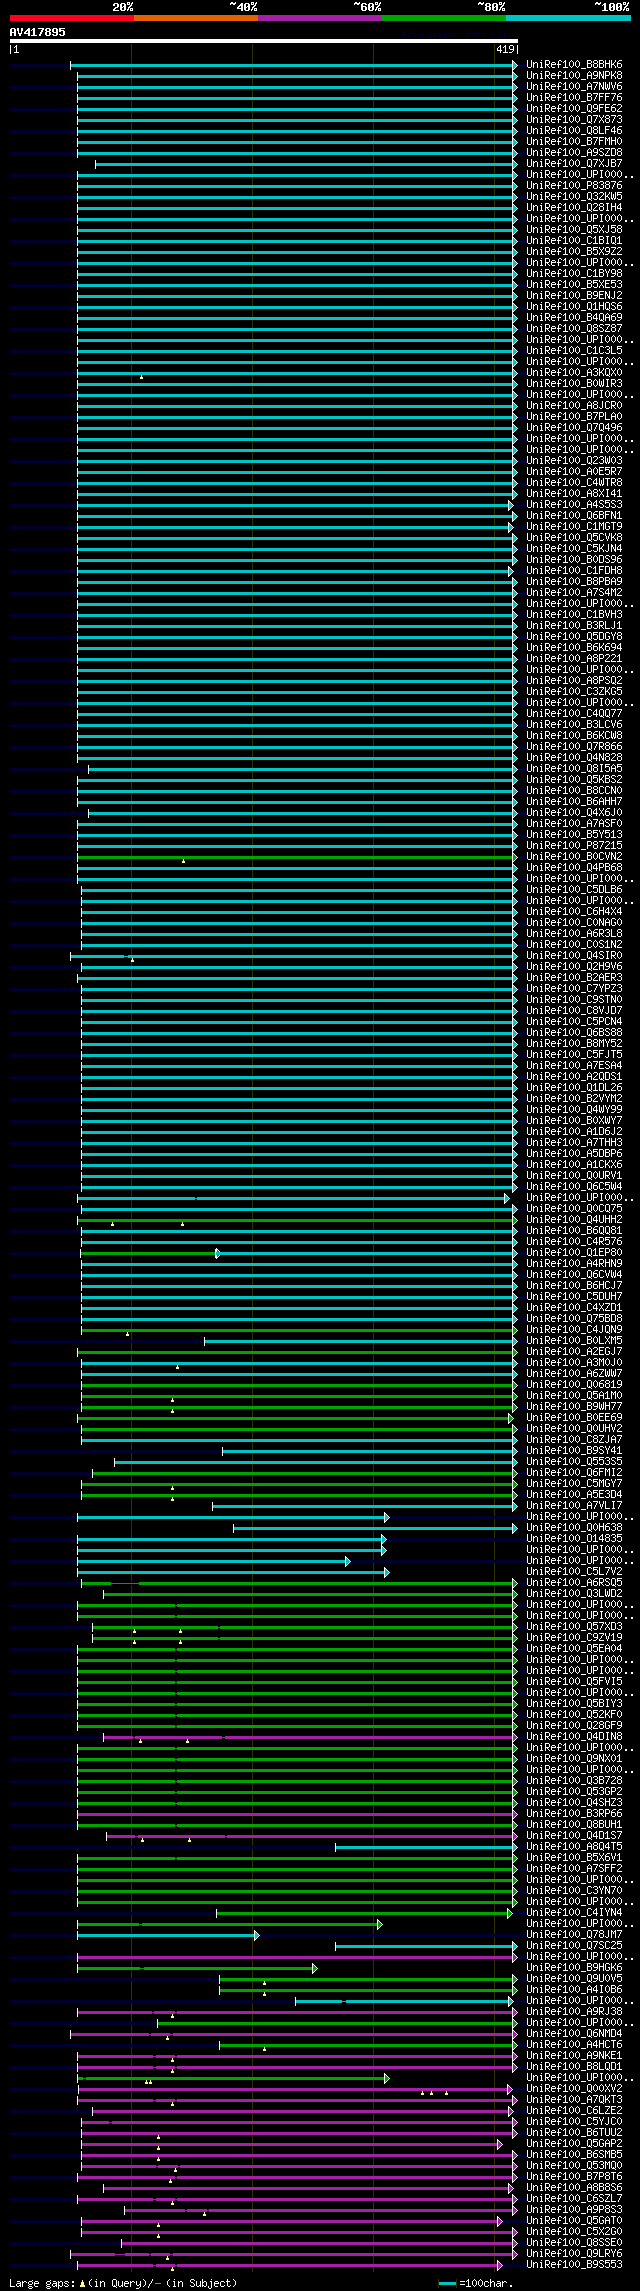This screenshot has width=640, height=2291.
Task: Select the AV417895 query name
Action: [38, 32]
